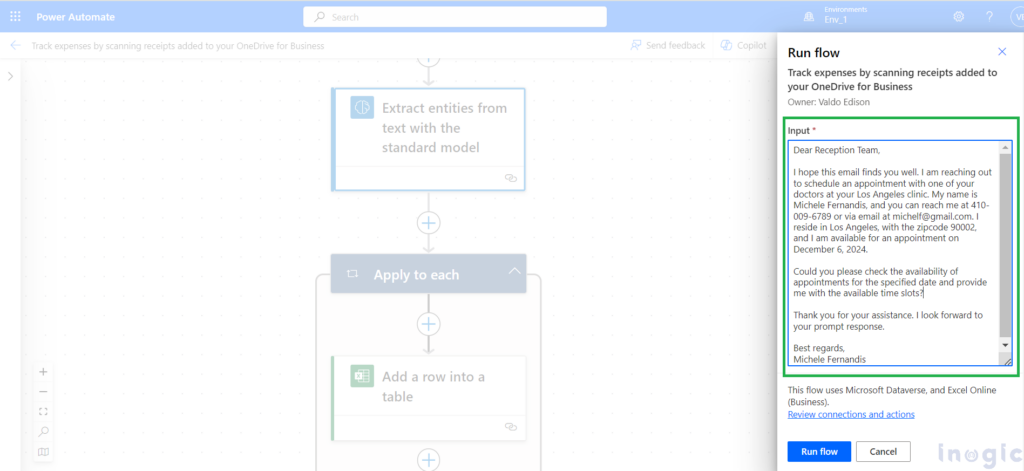Viewport: 1024px width, 471px height.
Task: Toggle the minimap on the canvas
Action: pyautogui.click(x=43, y=452)
